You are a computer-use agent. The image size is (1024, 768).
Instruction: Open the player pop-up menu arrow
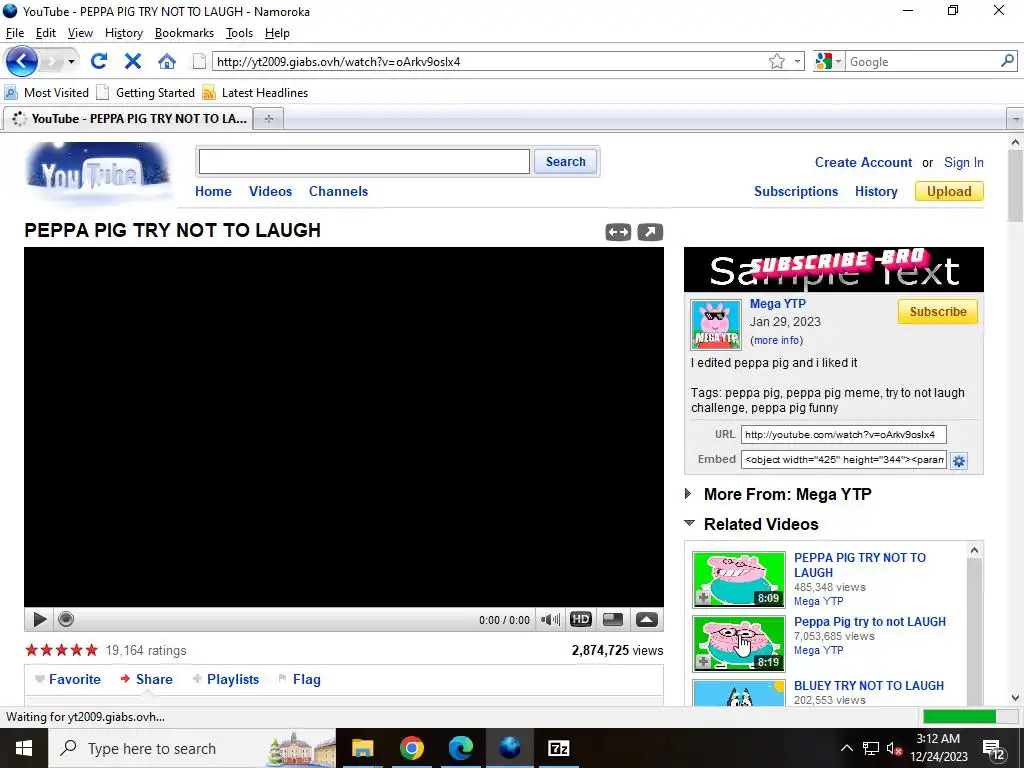coord(647,619)
